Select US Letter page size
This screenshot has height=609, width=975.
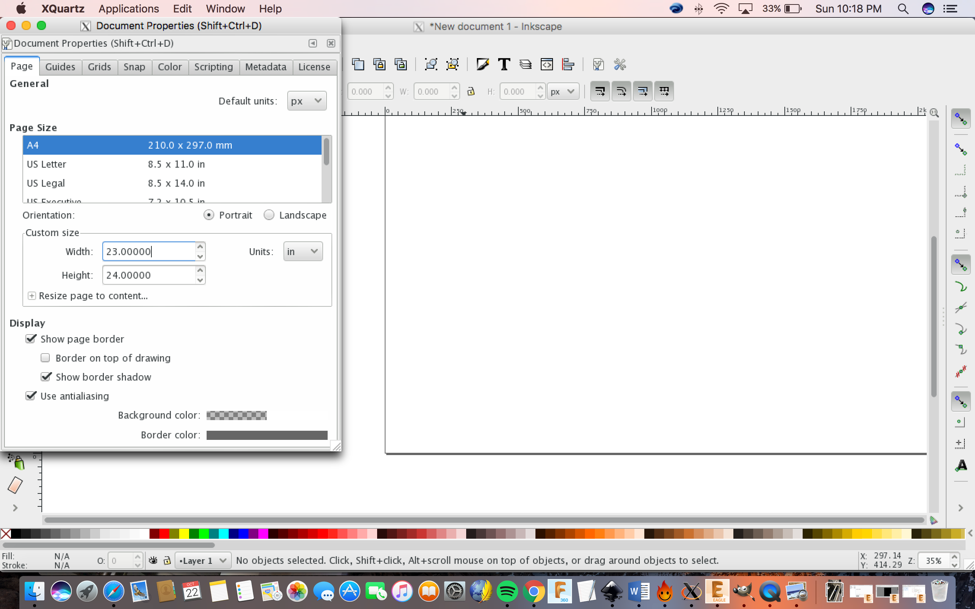[172, 164]
